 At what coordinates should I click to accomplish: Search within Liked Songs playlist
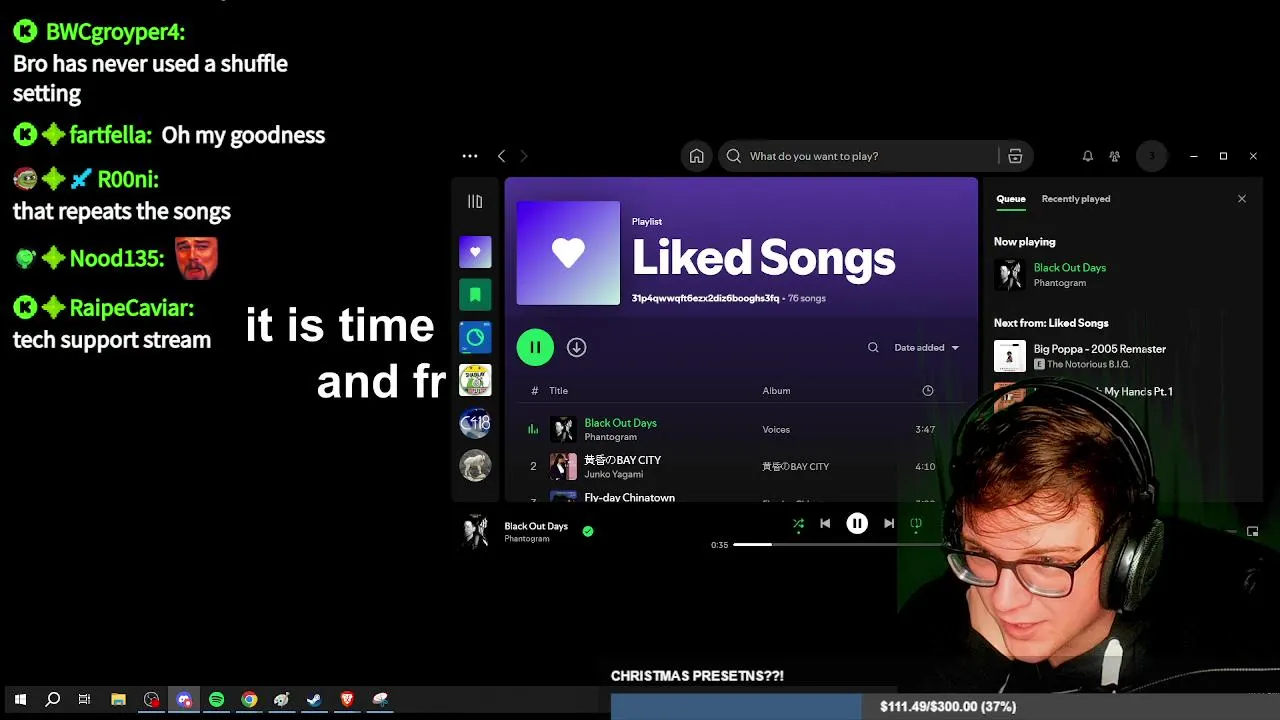(x=873, y=347)
